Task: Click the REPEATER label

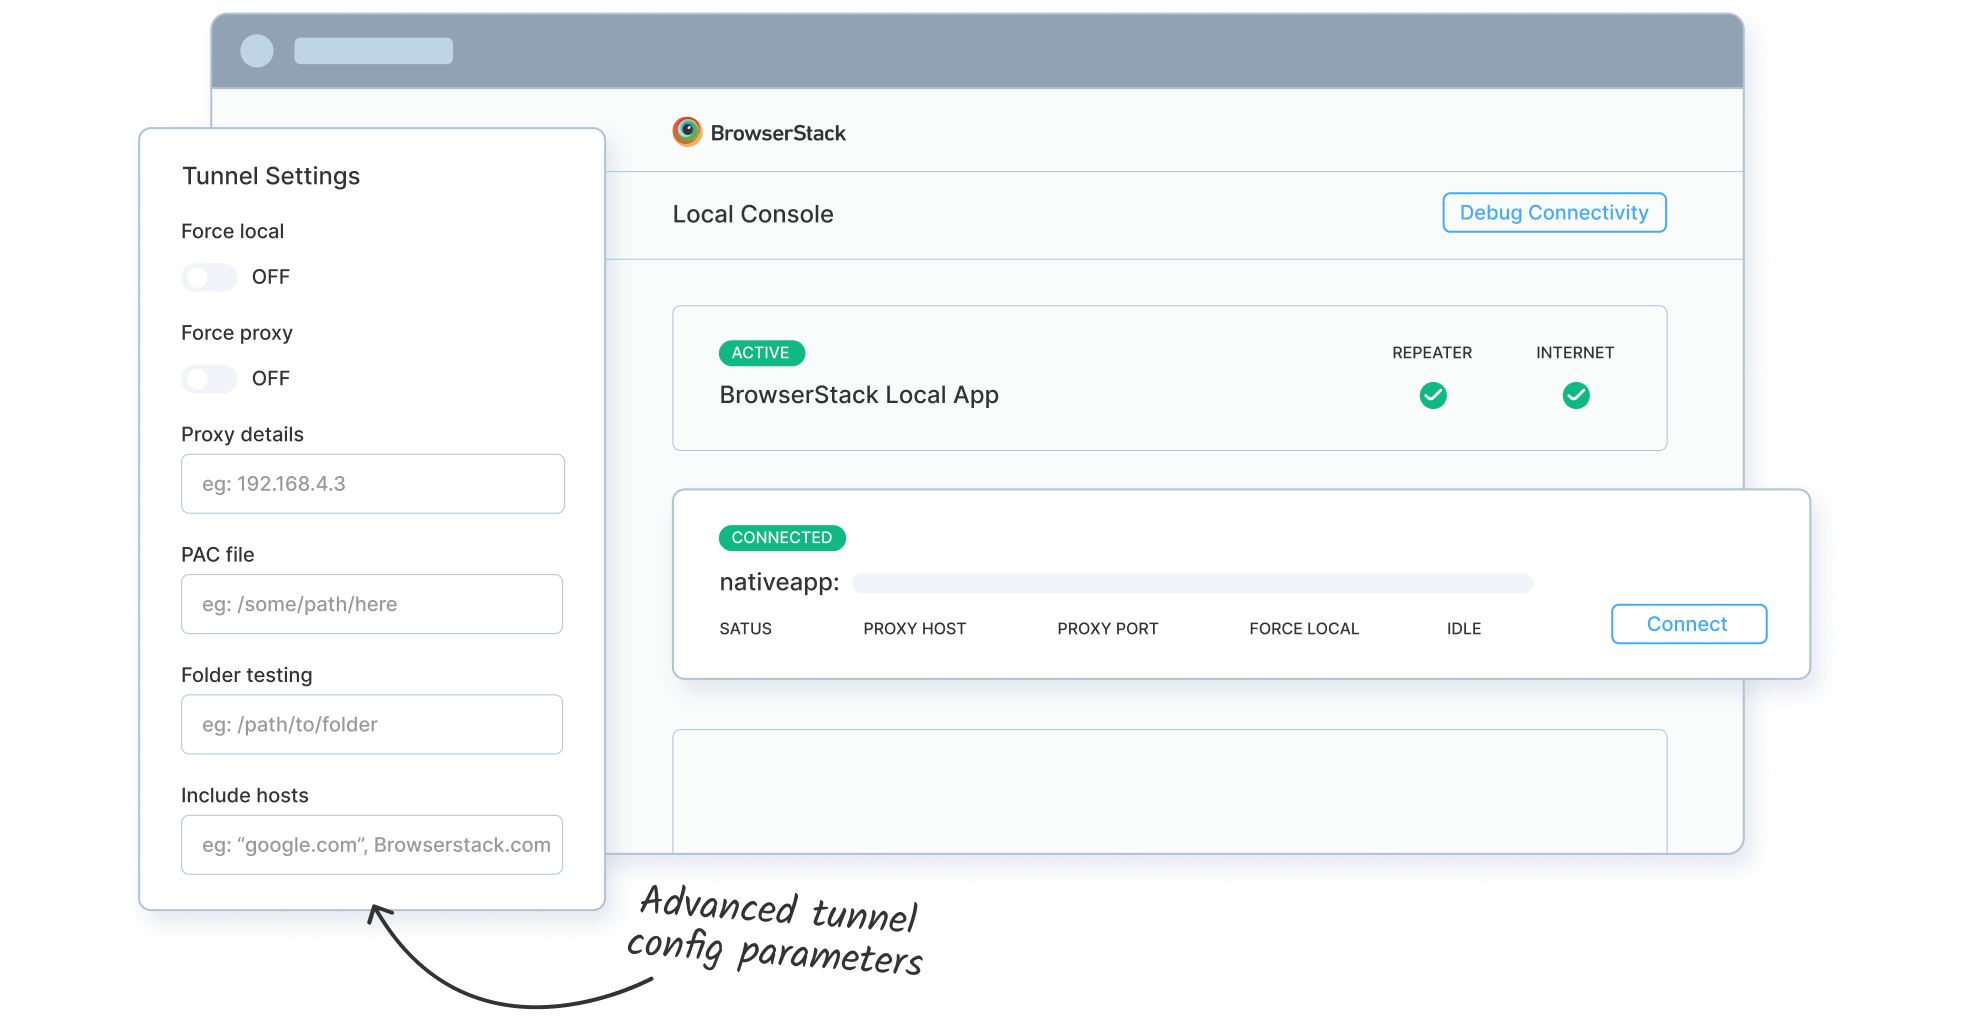Action: coord(1432,353)
